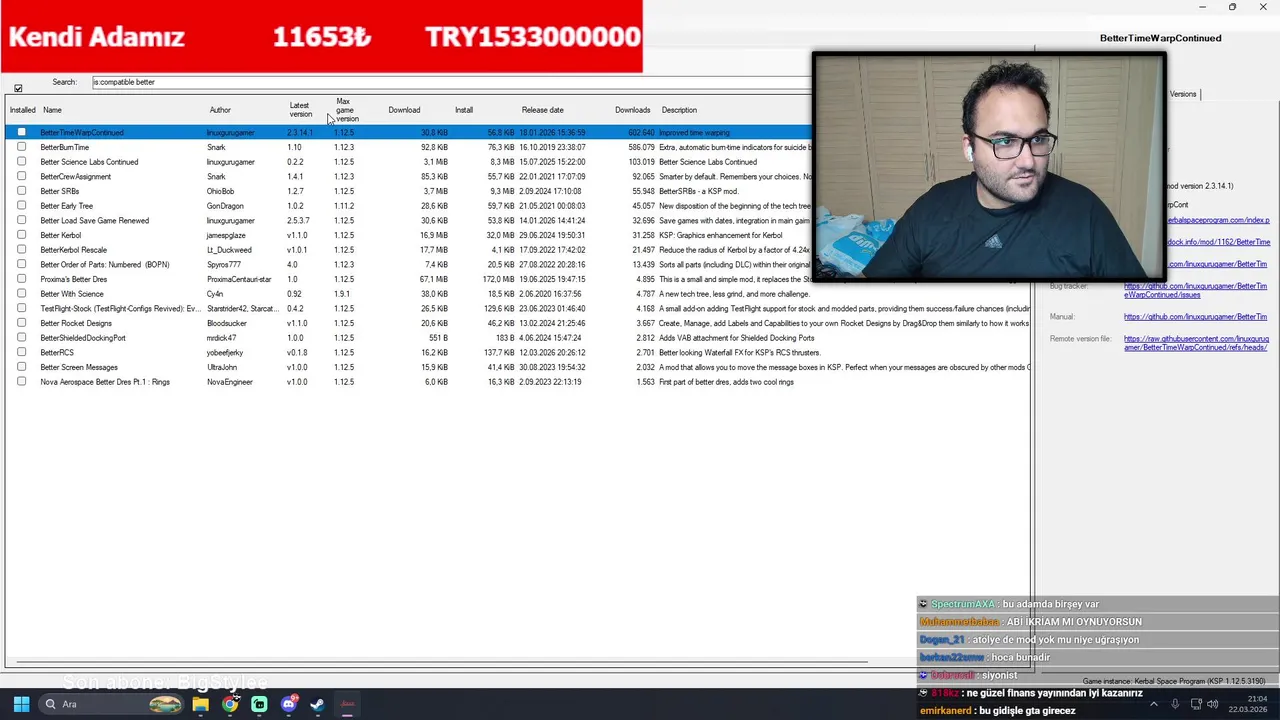The height and width of the screenshot is (720, 1280).
Task: Click microphone icon in system tray
Action: [x=1175, y=704]
